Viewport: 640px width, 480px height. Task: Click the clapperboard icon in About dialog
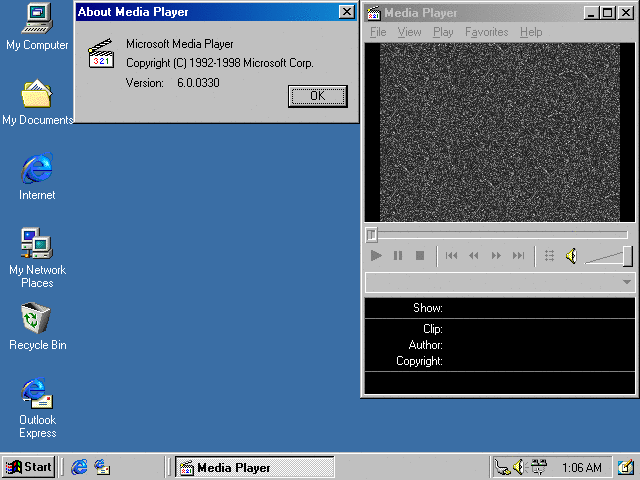[x=100, y=53]
